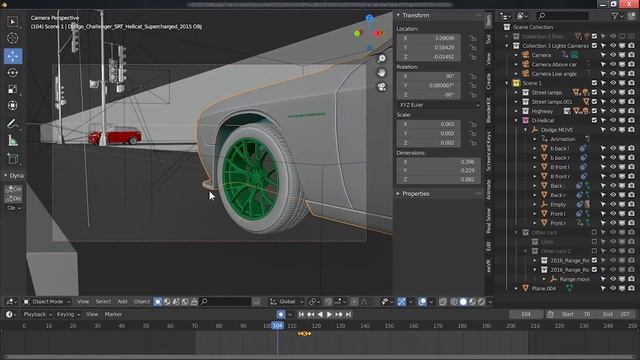Viewport: 640px width, 360px height.
Task: Play the animation in reverse
Action: [320, 315]
